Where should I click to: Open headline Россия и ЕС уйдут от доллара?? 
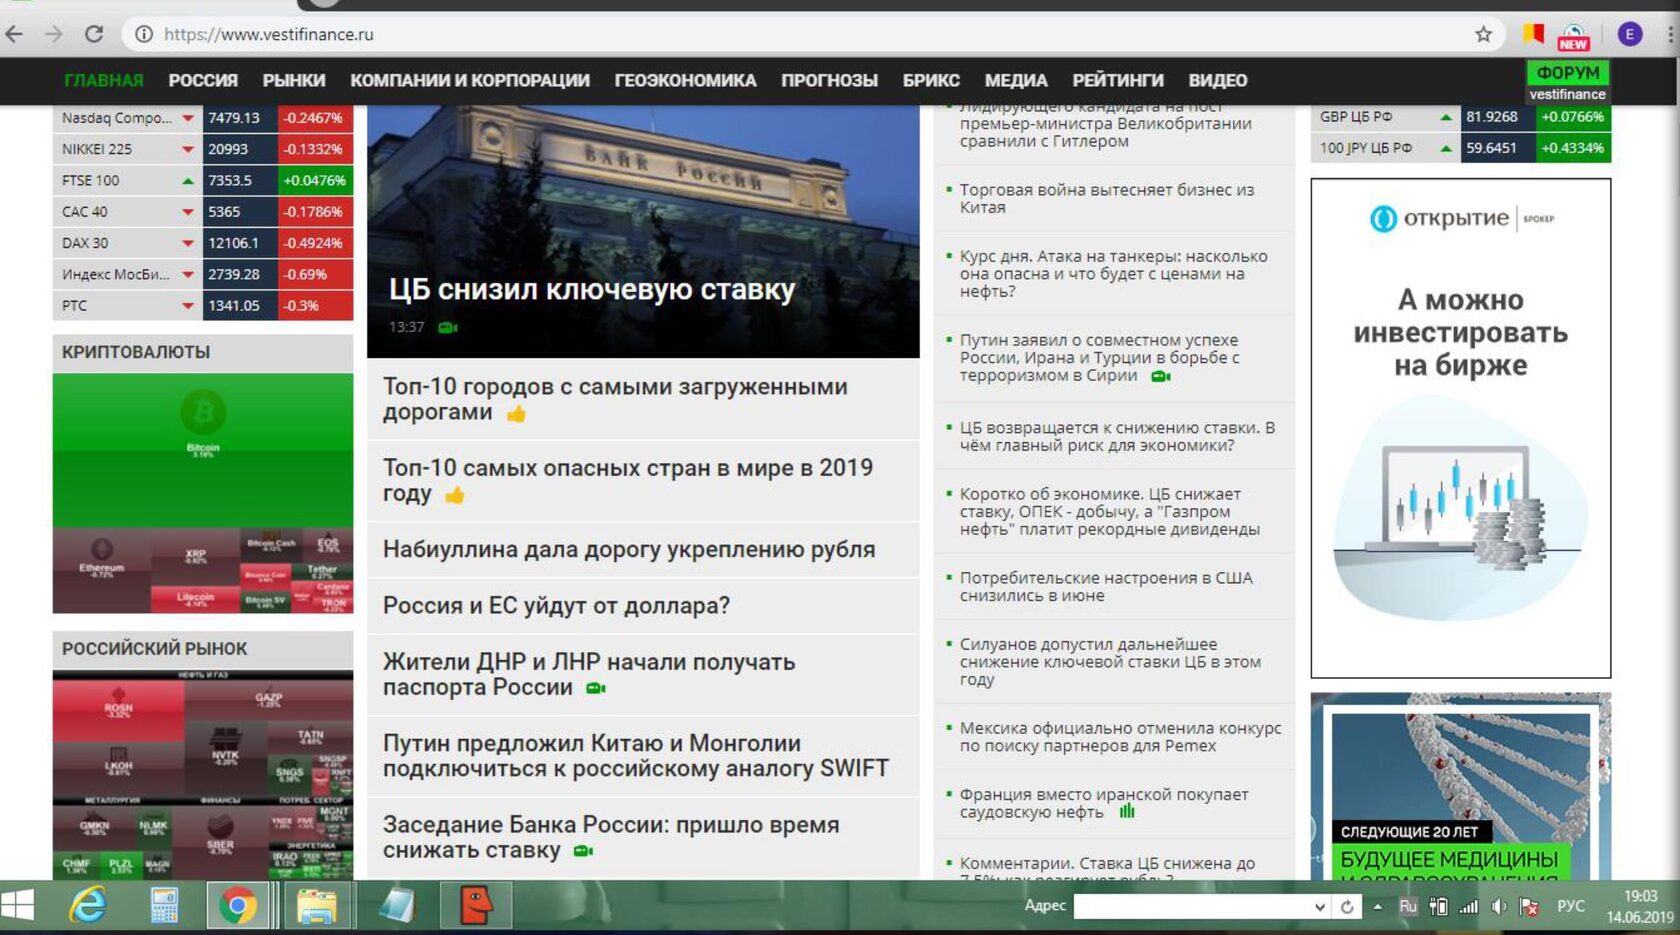556,605
